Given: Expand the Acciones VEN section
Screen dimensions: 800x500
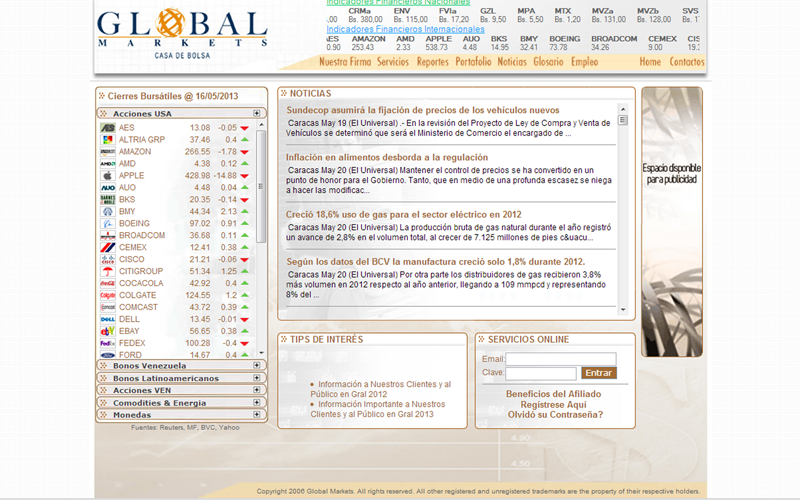Looking at the screenshot, I should [257, 390].
